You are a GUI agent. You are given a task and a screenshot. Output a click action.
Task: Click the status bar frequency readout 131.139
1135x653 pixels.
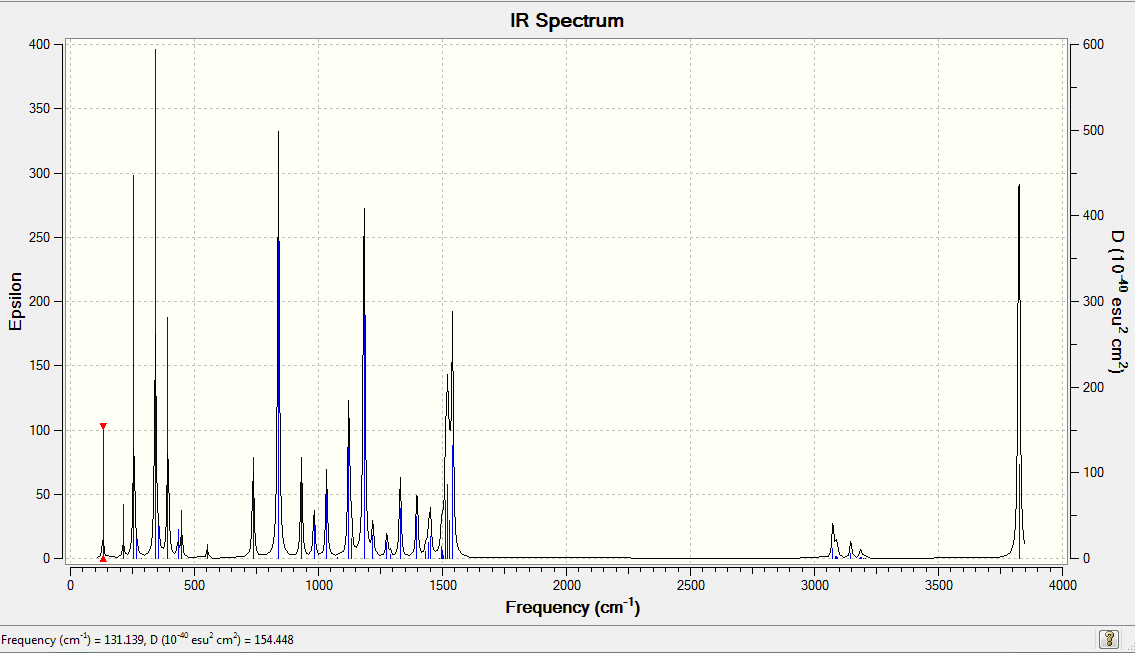point(124,640)
